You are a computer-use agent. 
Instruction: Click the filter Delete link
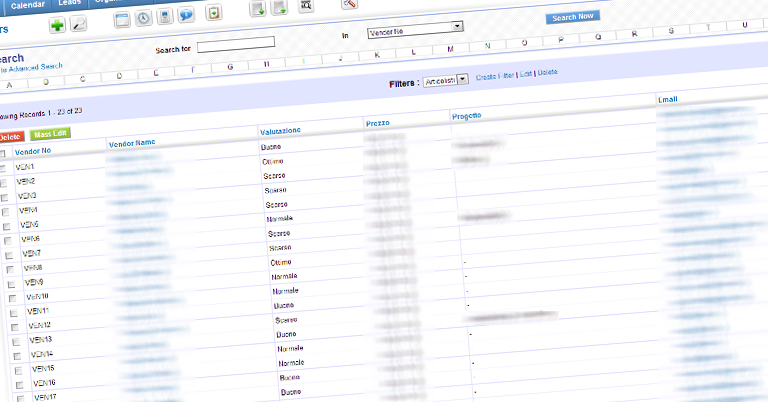(548, 72)
